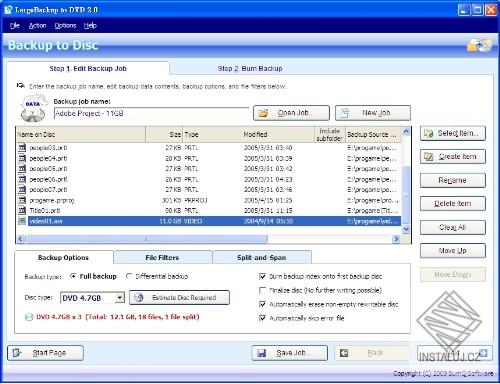The image size is (500, 384).
Task: Click the file icon of progame.prproj
Action: (22, 200)
